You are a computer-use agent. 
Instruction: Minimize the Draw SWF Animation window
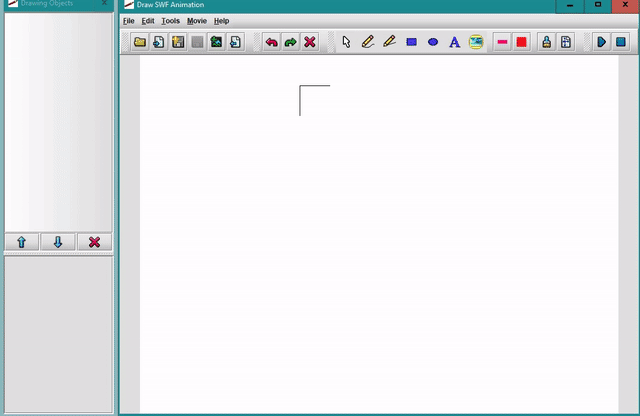pos(570,6)
